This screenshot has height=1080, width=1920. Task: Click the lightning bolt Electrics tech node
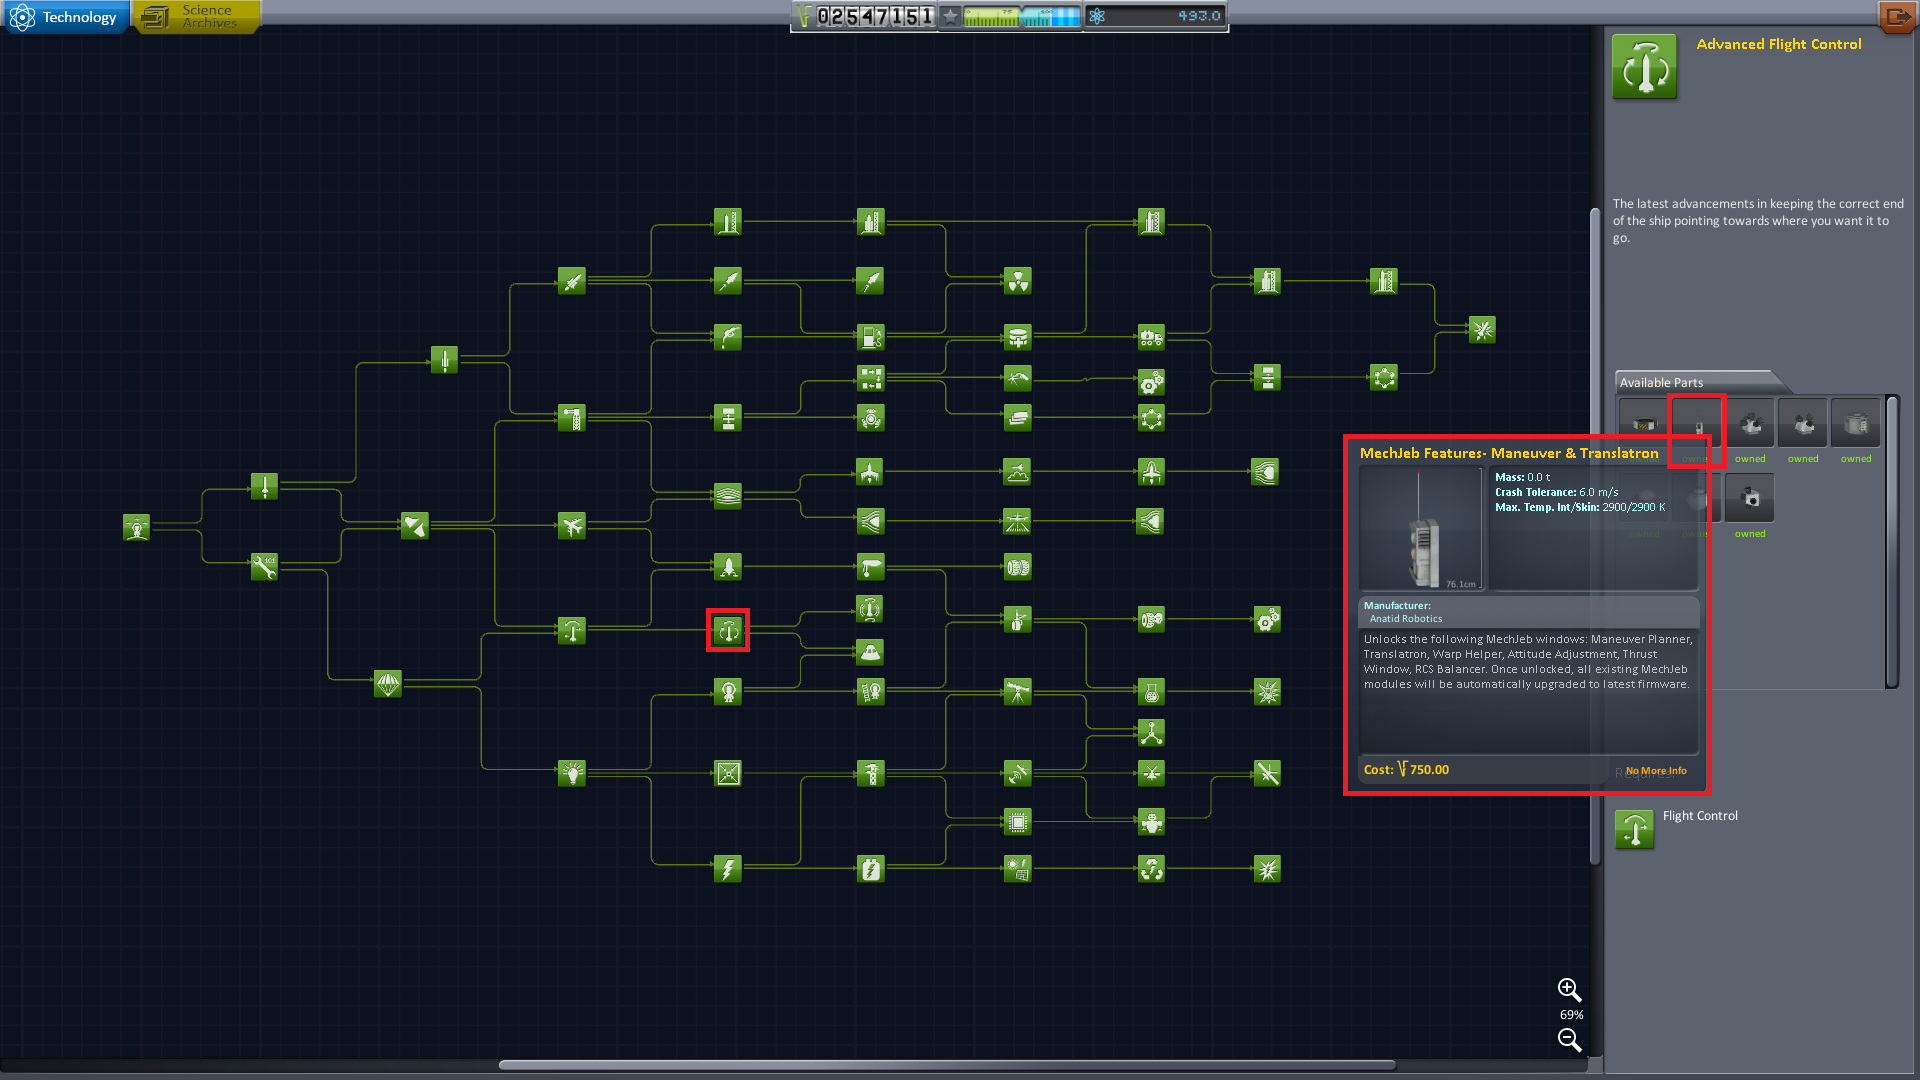(x=728, y=869)
